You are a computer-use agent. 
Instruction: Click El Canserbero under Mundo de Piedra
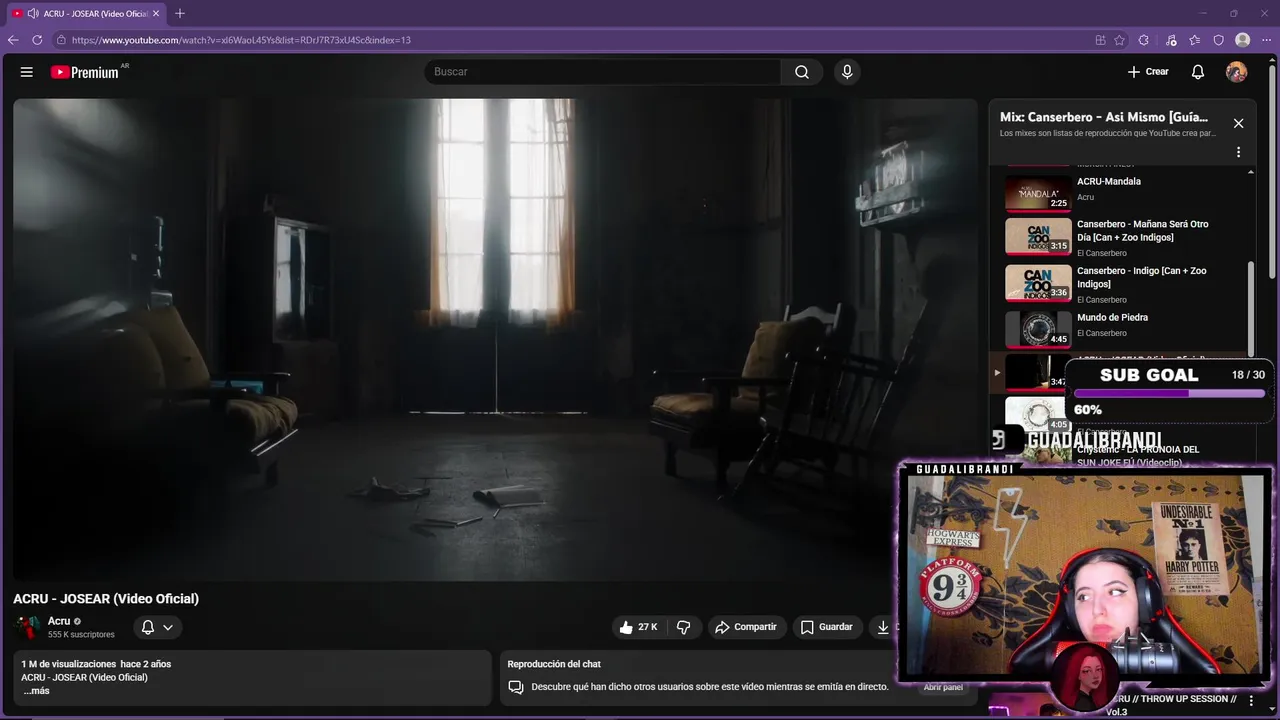point(1102,333)
